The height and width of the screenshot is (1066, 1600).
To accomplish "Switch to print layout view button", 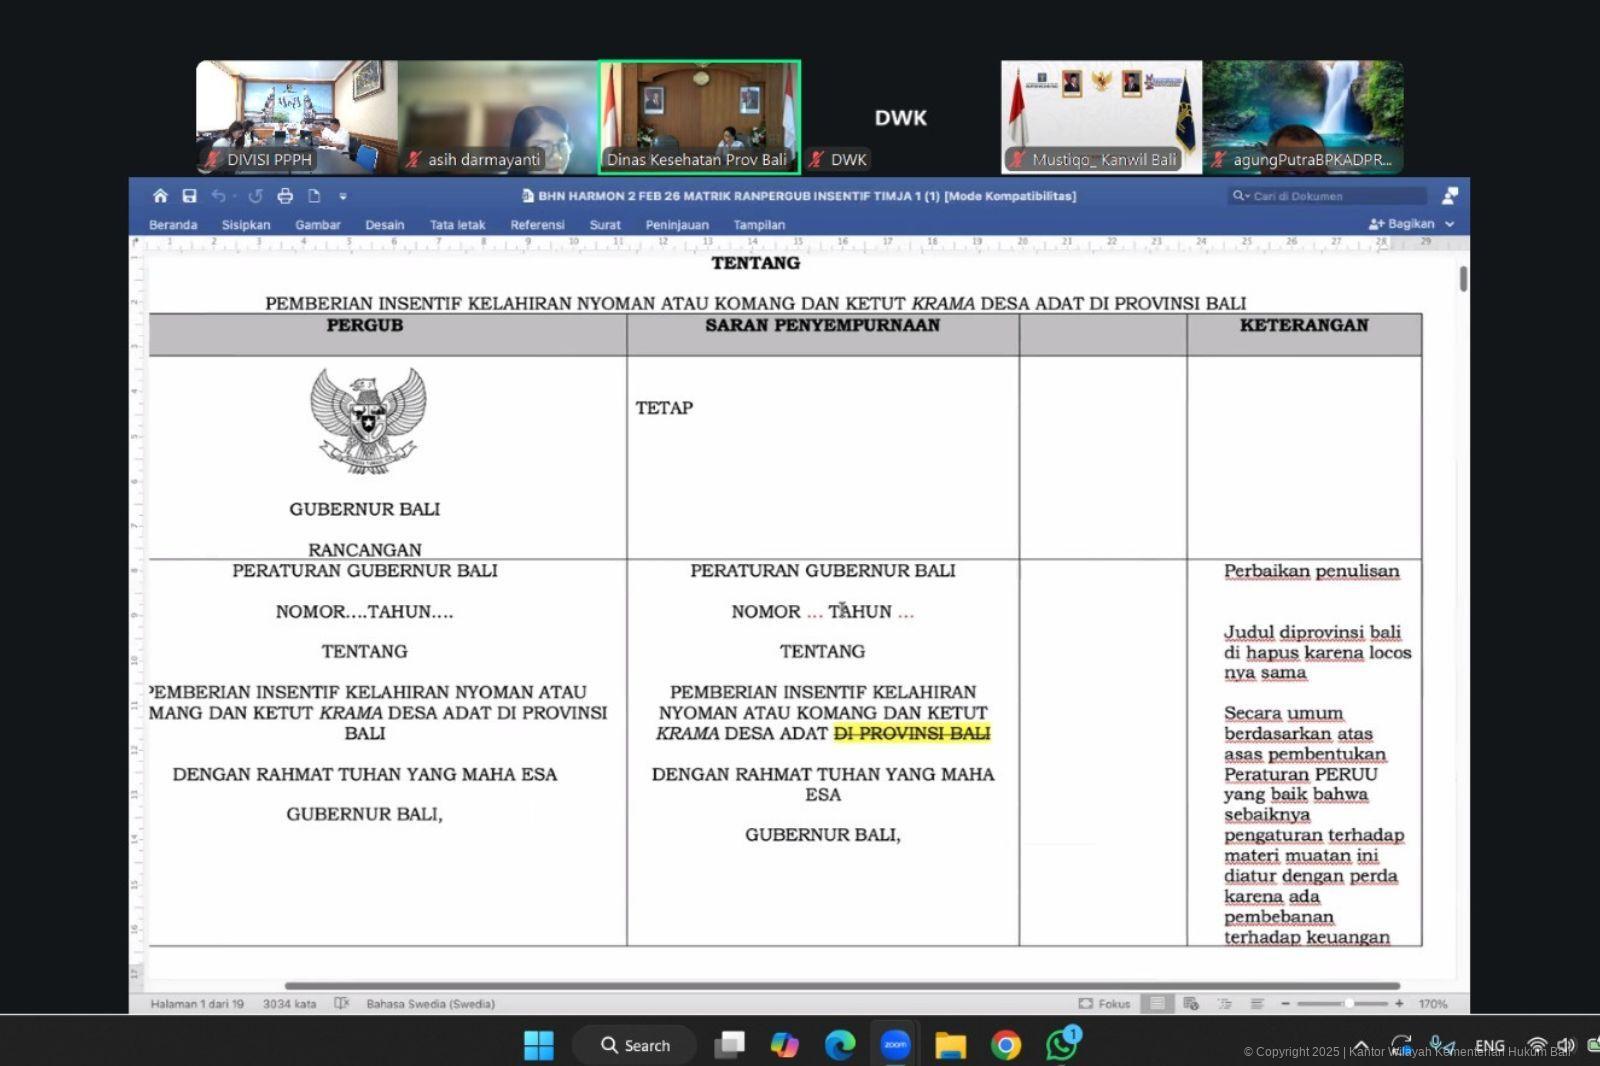I will click(x=1157, y=1003).
